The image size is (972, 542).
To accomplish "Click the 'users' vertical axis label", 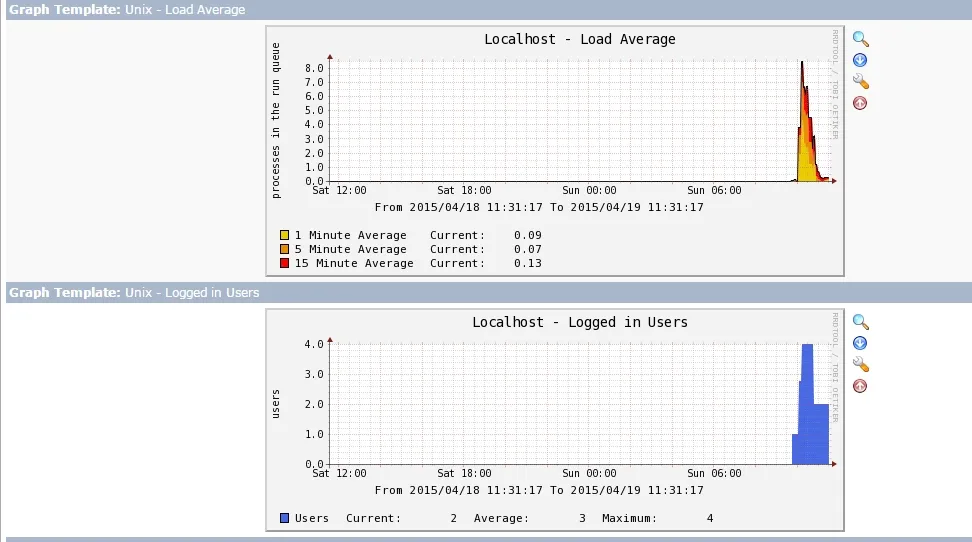I will [x=276, y=404].
